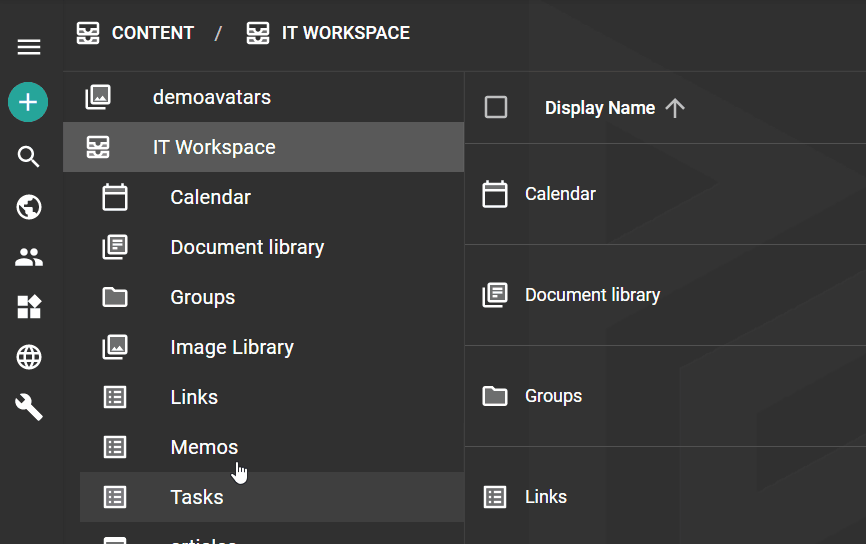Click the Links list icon in grid

pyautogui.click(x=495, y=497)
